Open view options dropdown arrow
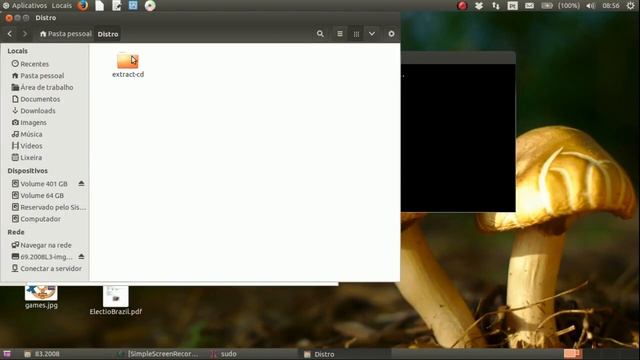This screenshot has width=640, height=360. (372, 34)
